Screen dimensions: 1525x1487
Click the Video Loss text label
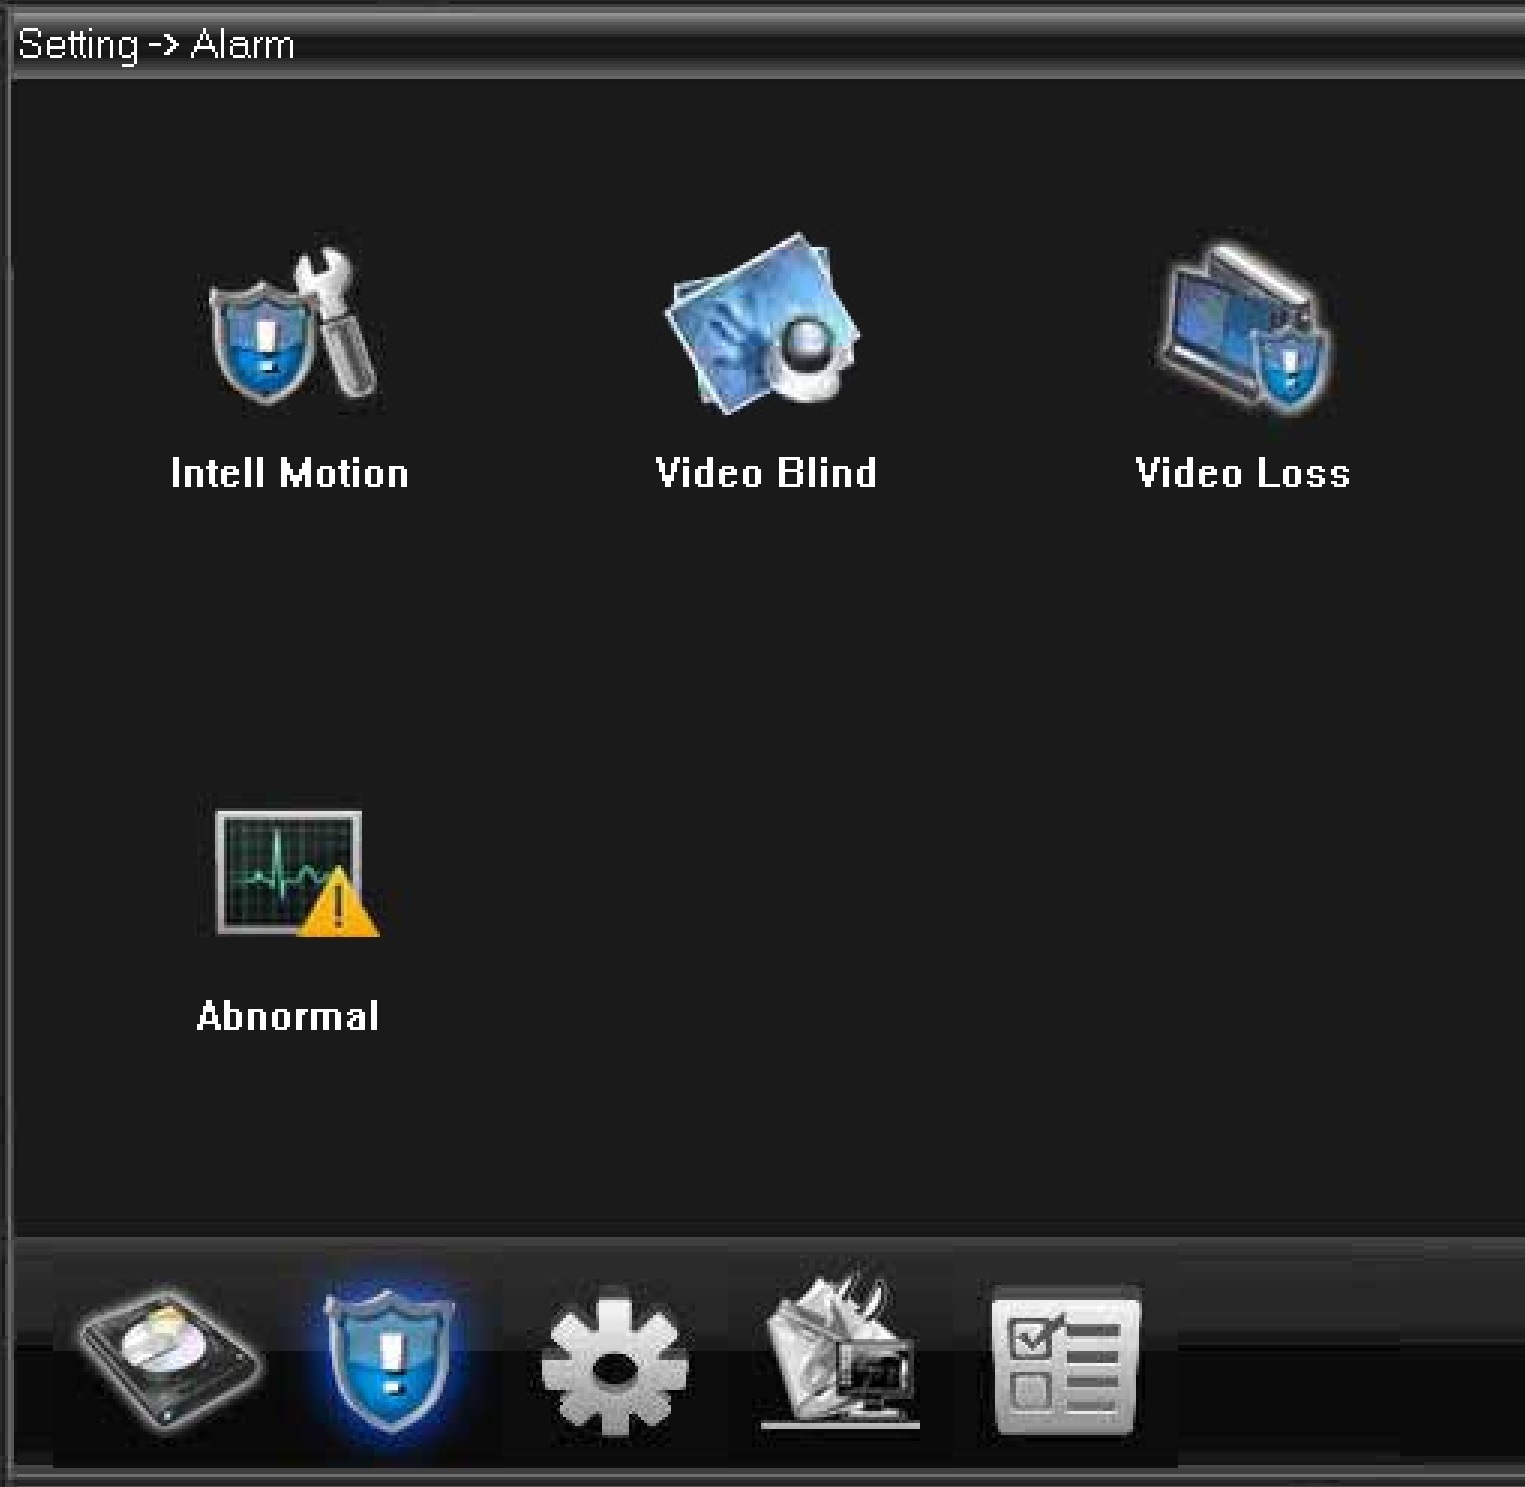tap(1243, 473)
